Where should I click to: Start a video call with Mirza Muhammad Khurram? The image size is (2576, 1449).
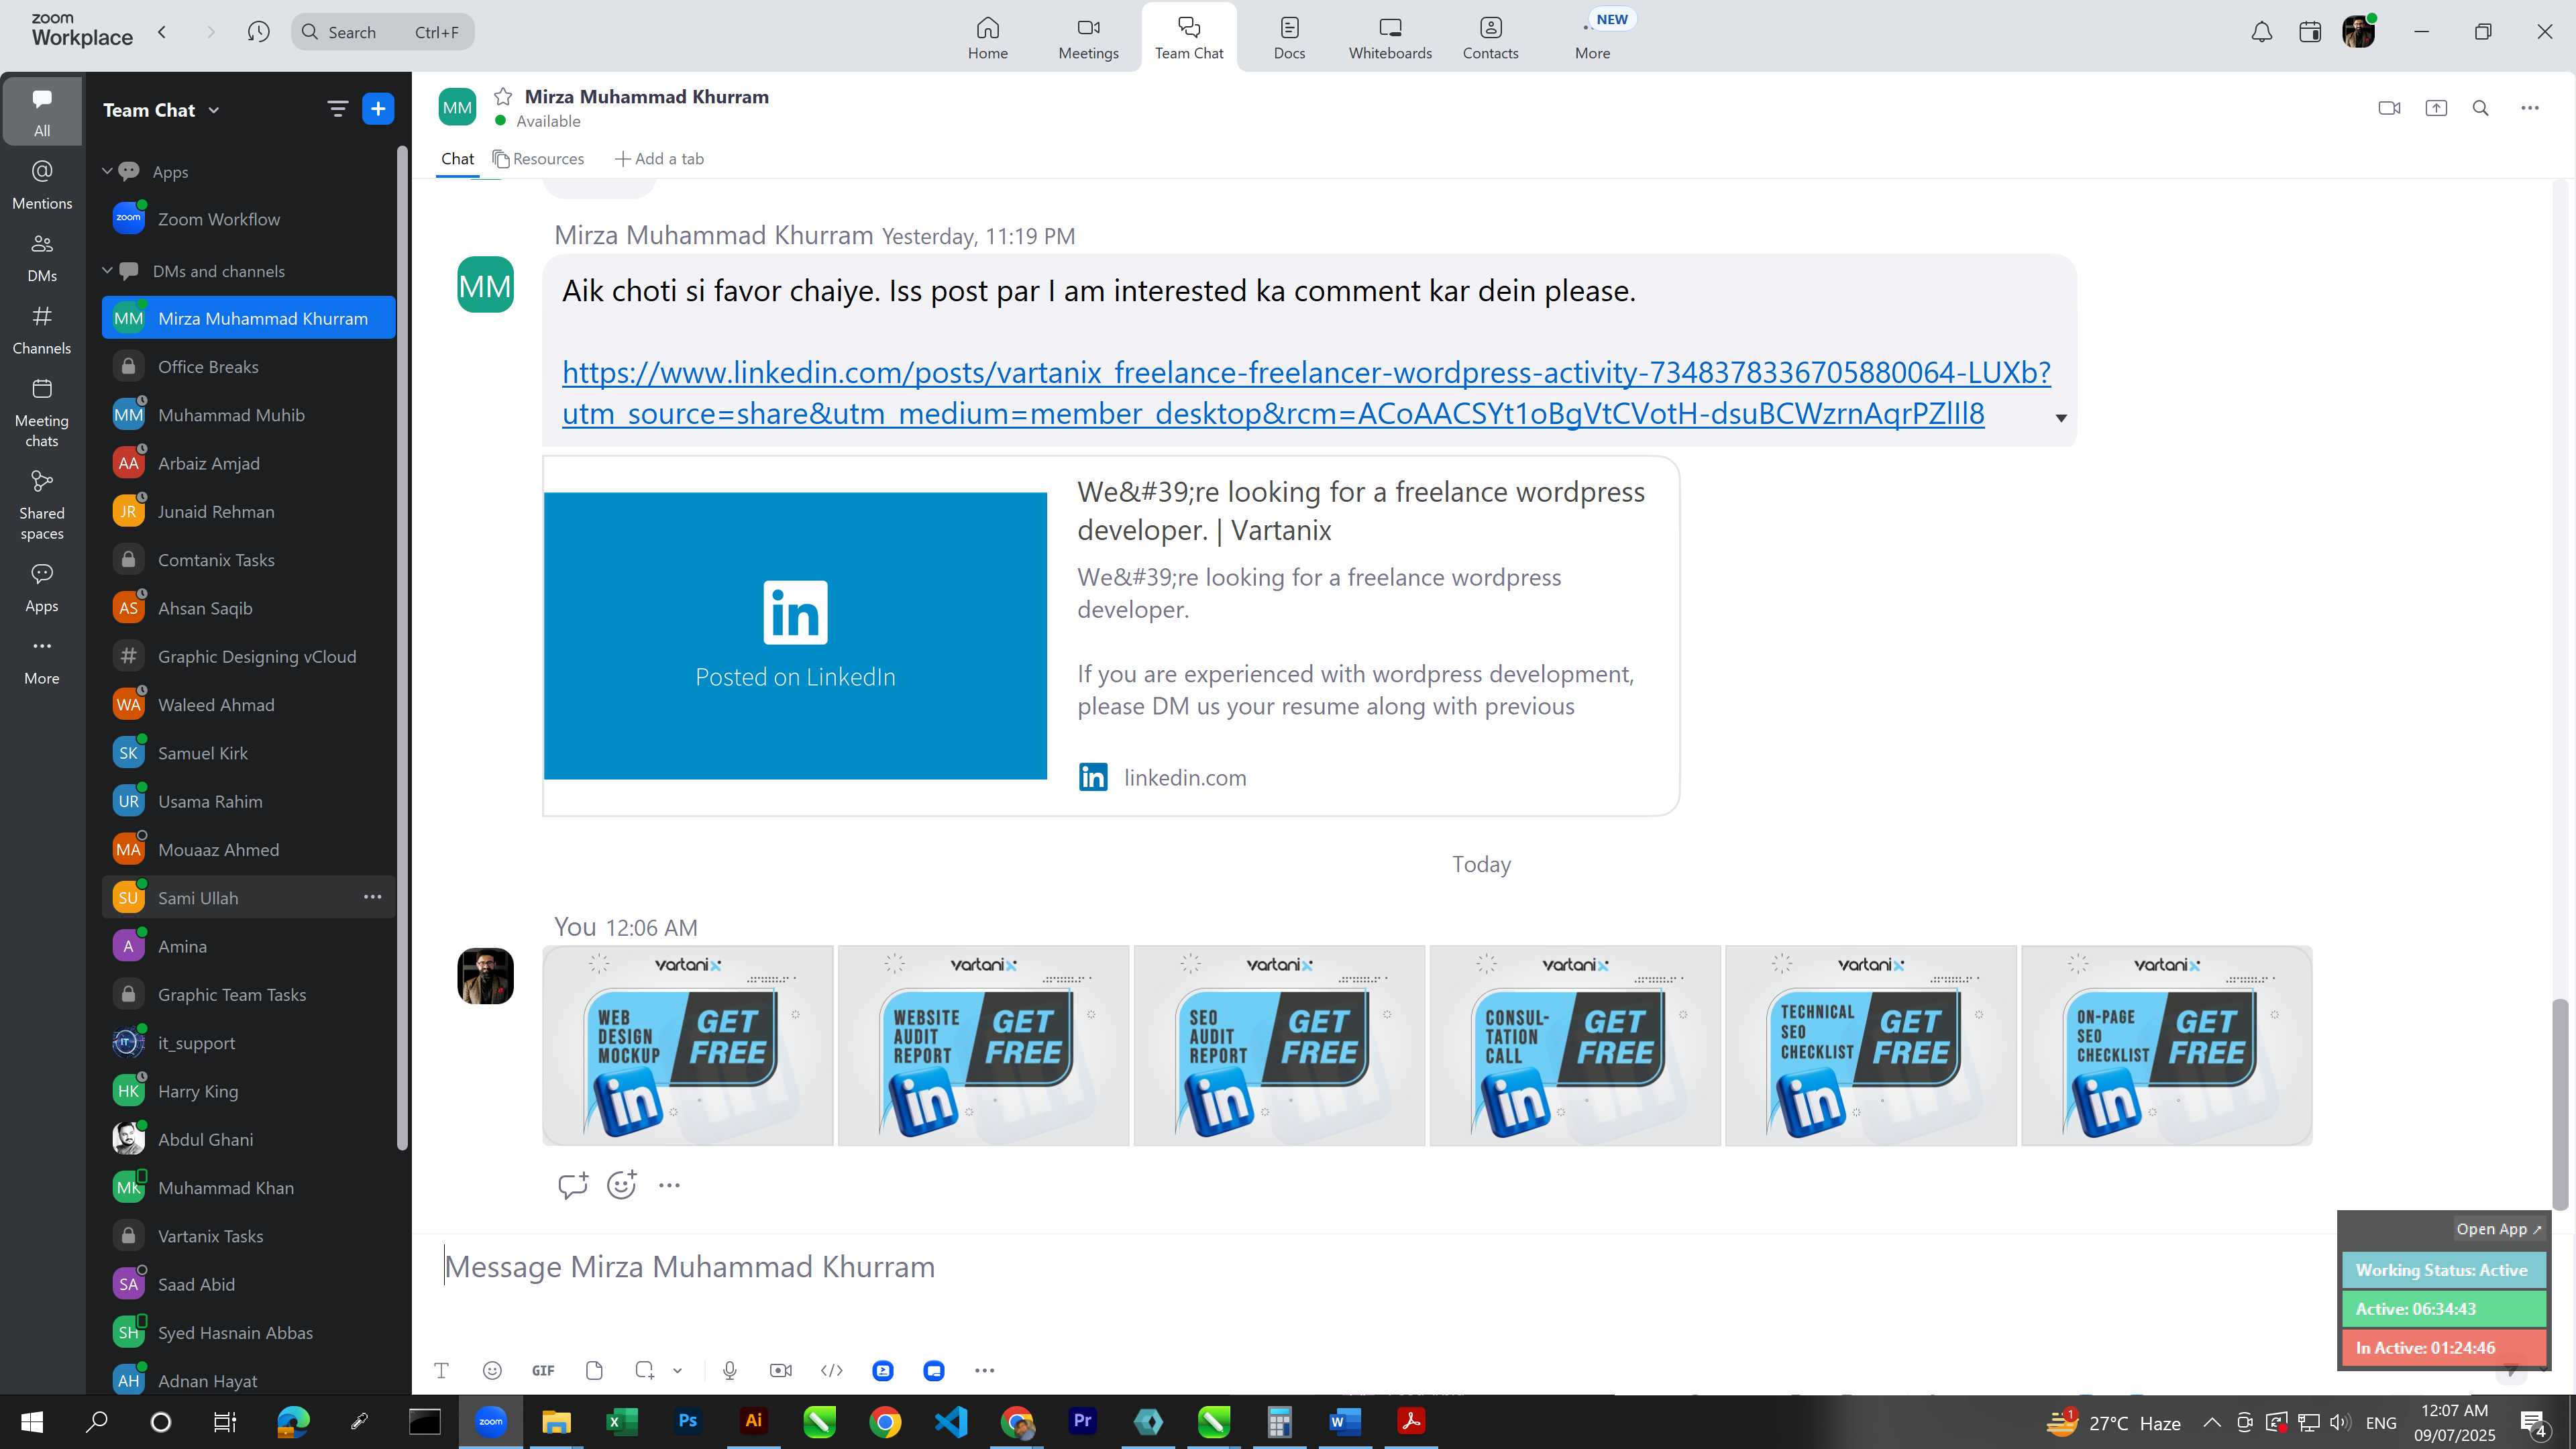(x=2389, y=108)
